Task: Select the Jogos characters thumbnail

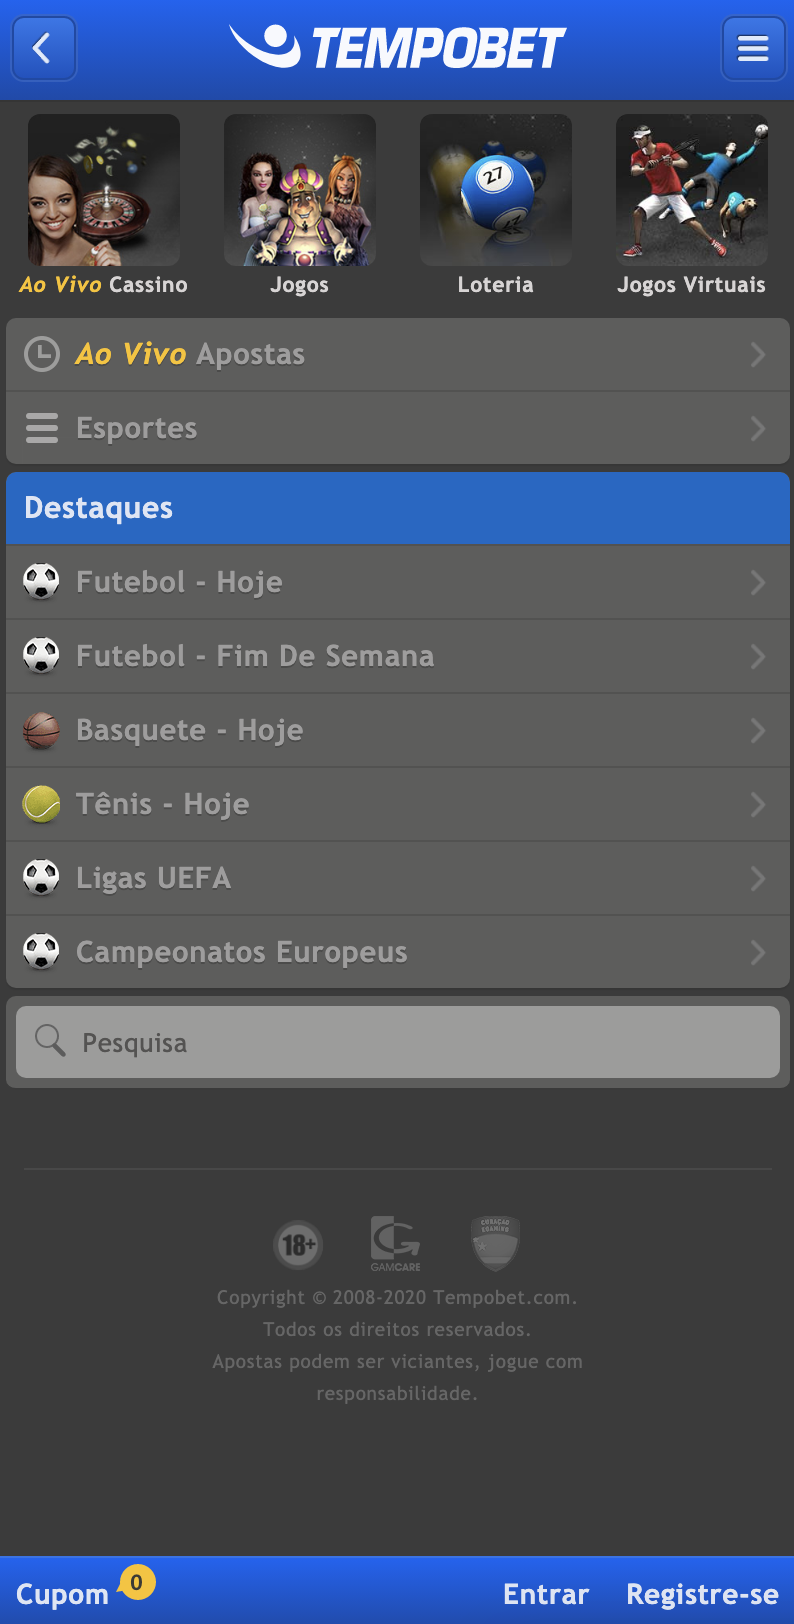Action: pos(300,190)
